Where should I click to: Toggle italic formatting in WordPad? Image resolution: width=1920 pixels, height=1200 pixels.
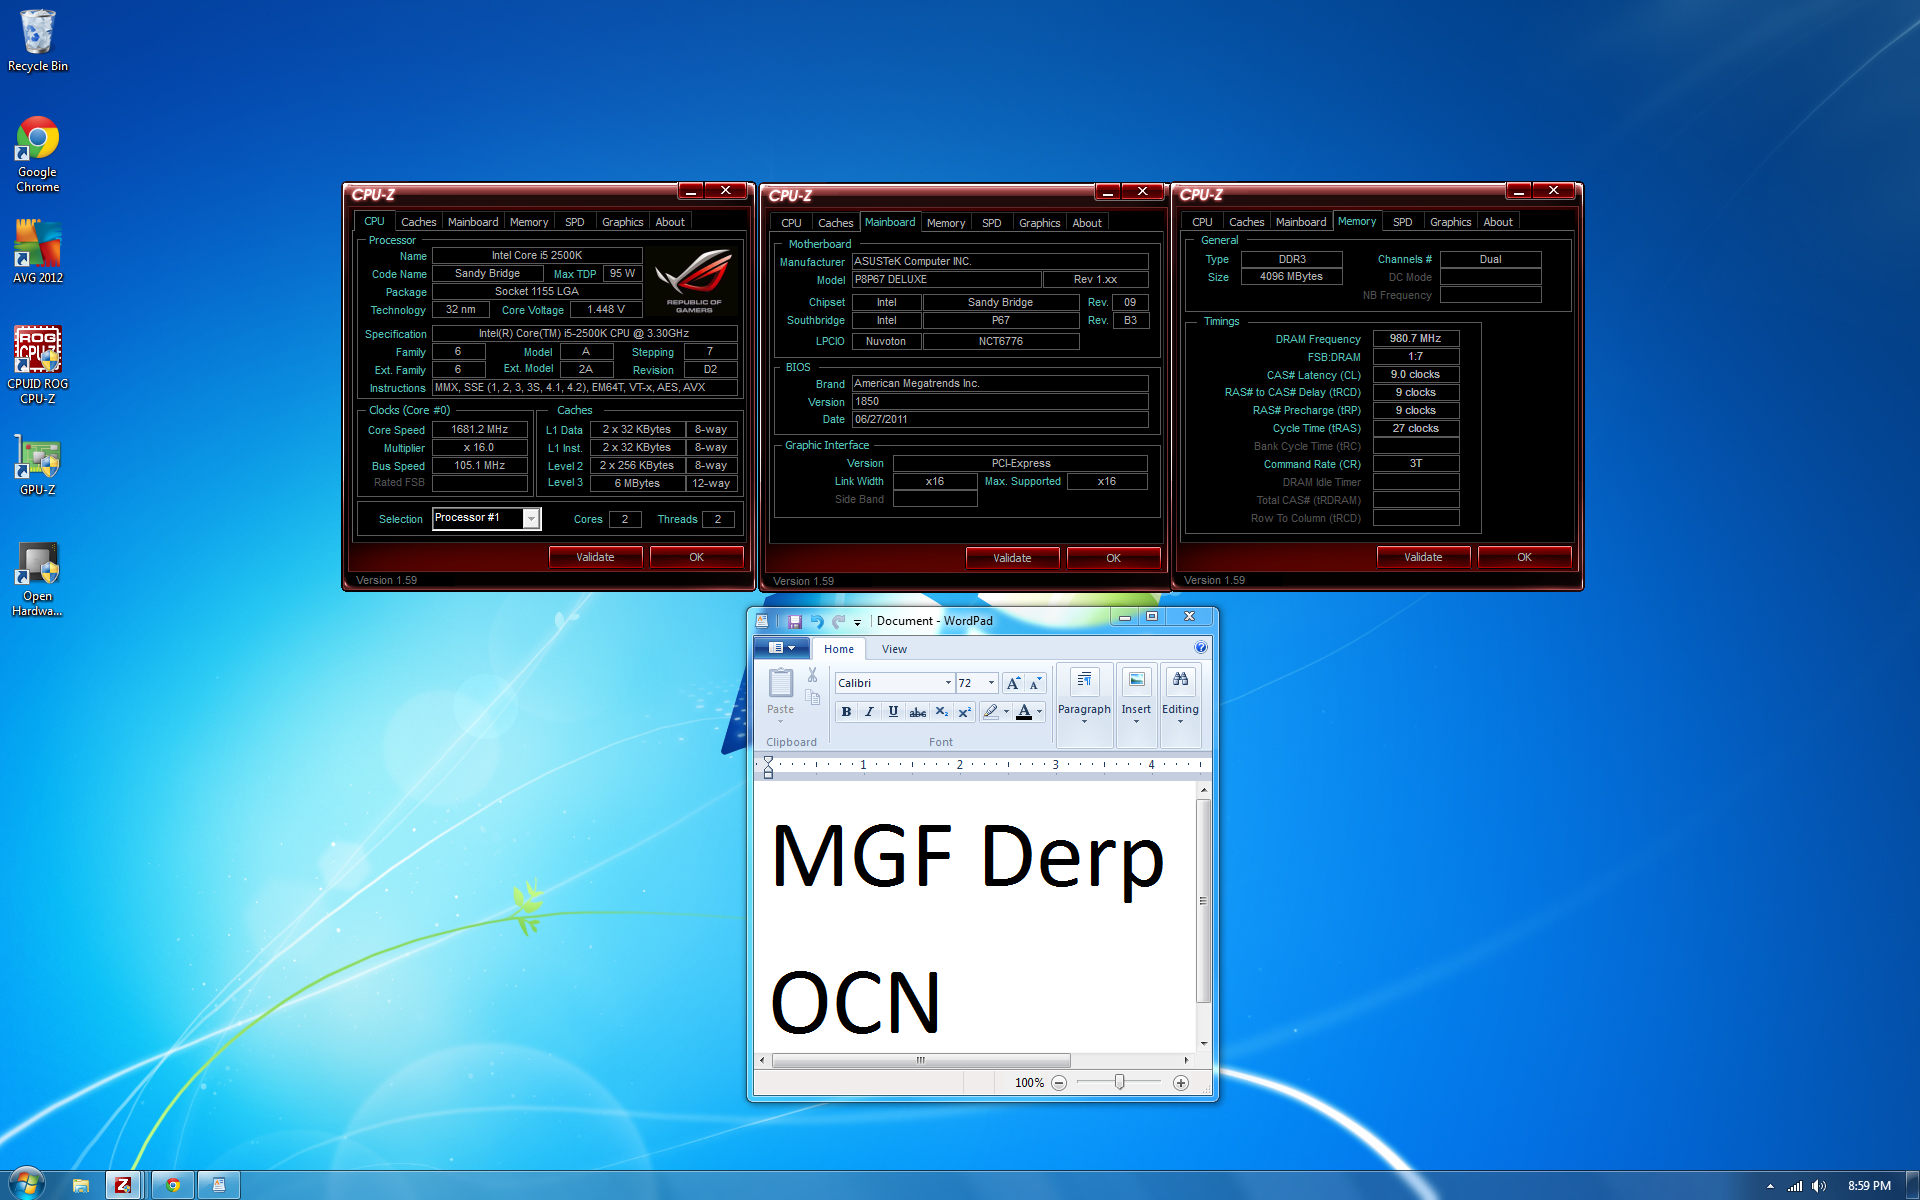(869, 712)
